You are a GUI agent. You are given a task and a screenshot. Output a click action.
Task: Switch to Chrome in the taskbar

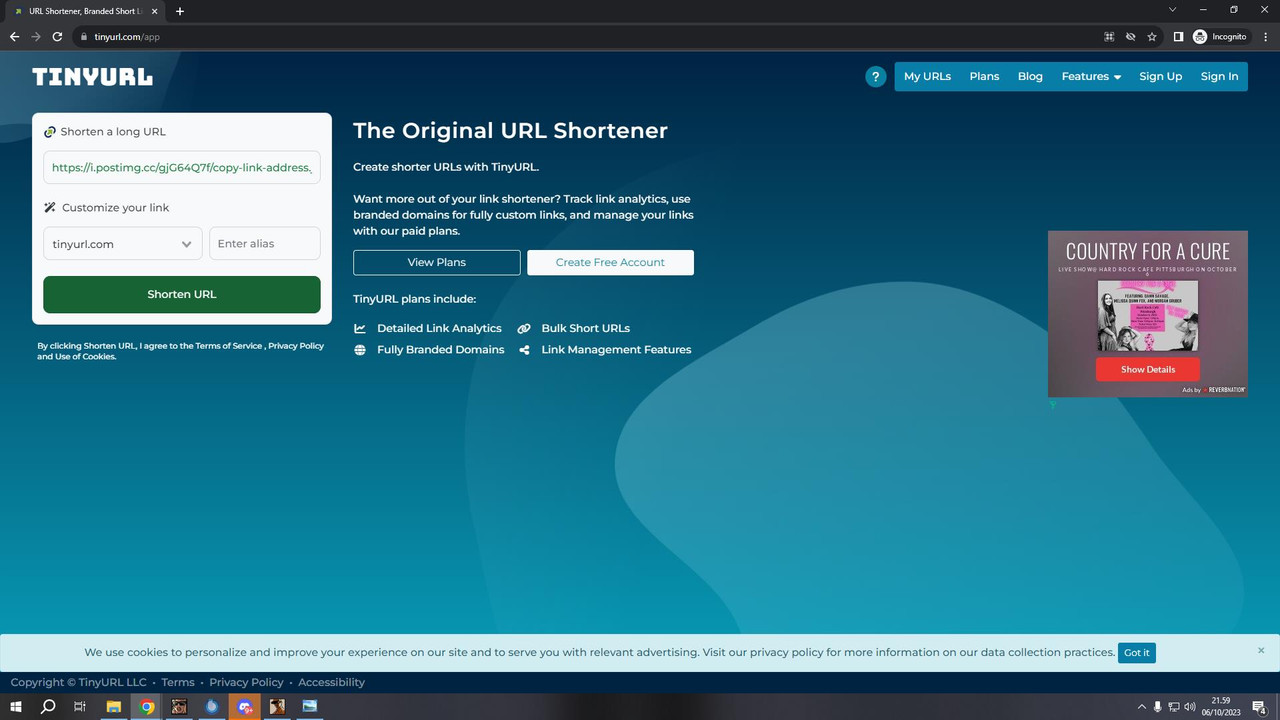(x=147, y=707)
